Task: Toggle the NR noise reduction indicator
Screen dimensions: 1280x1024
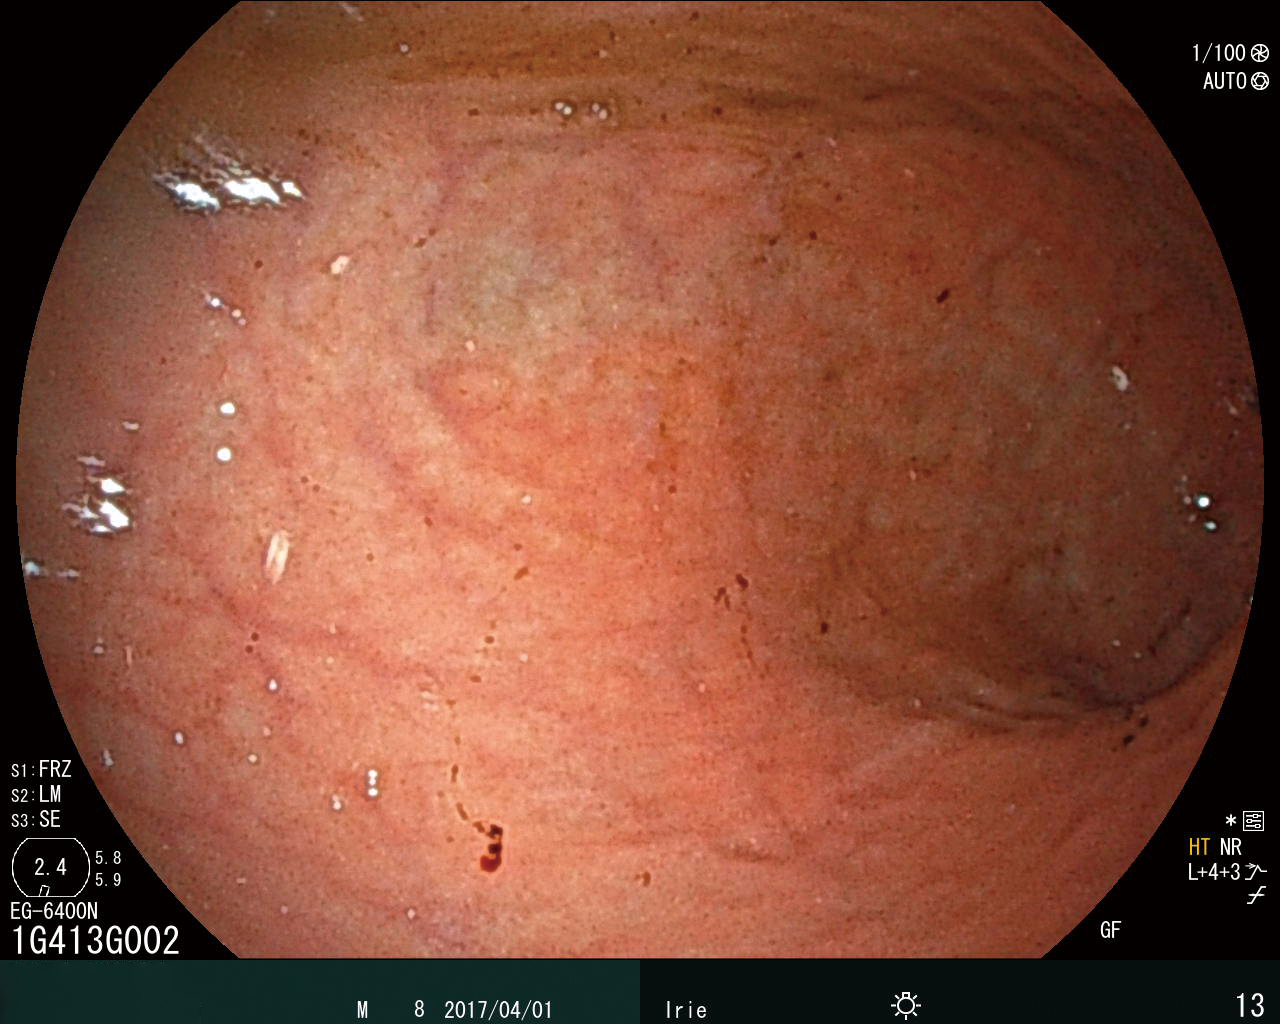Action: pyautogui.click(x=1231, y=847)
